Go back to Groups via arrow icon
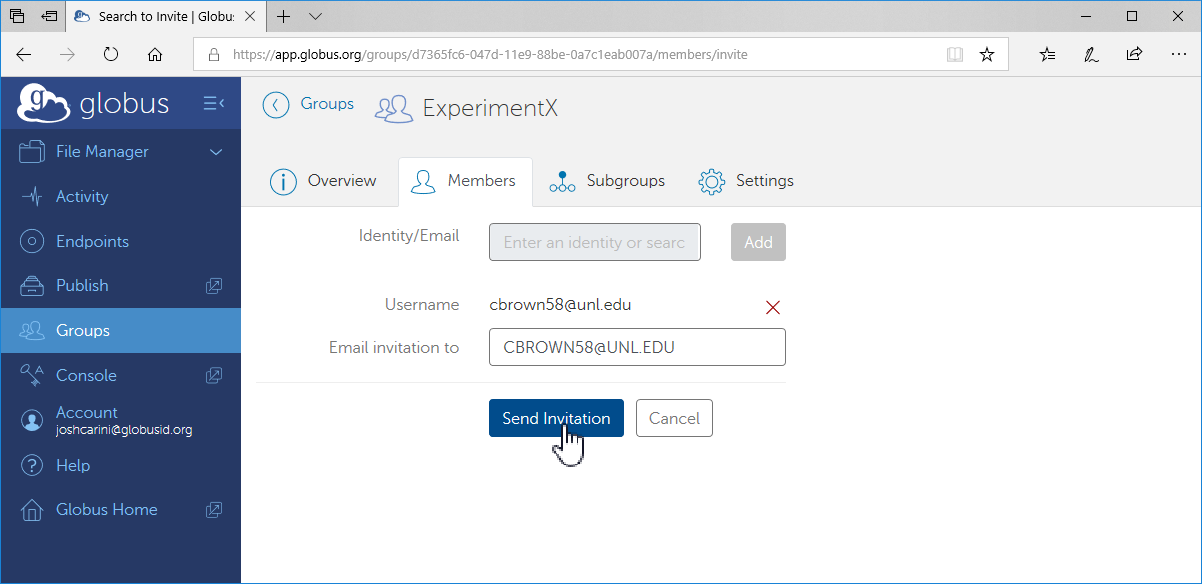This screenshot has height=584, width=1202. click(x=276, y=104)
